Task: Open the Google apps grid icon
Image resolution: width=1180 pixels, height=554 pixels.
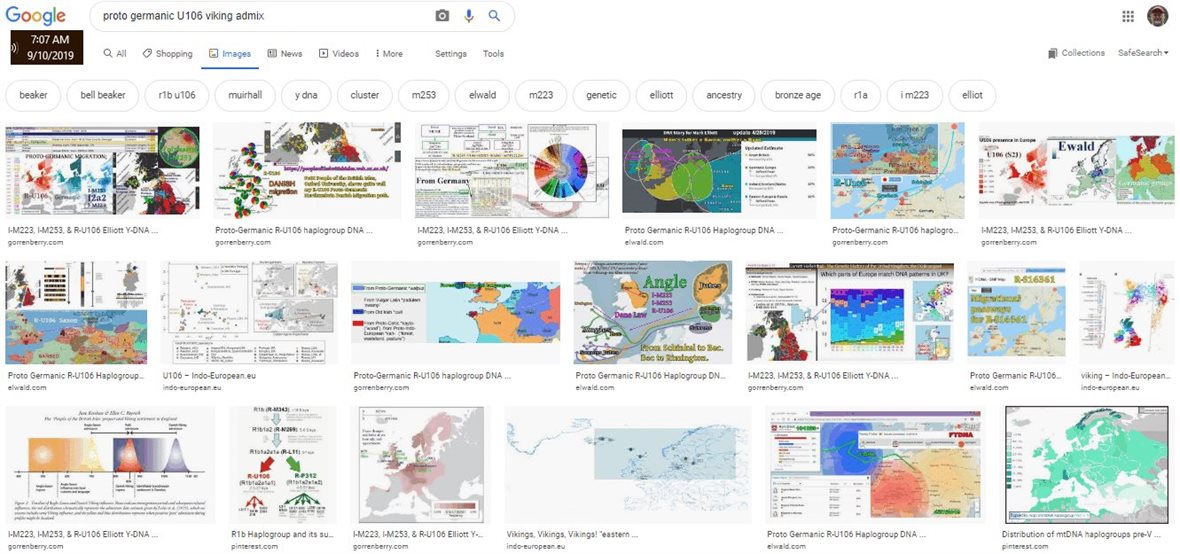Action: tap(1128, 17)
